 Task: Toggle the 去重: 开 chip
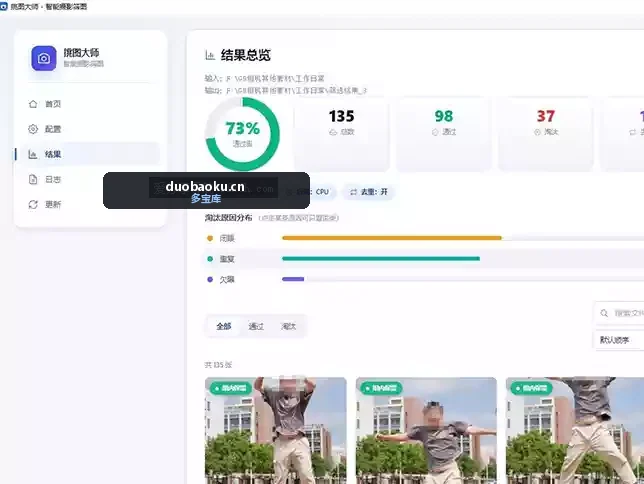coord(368,192)
